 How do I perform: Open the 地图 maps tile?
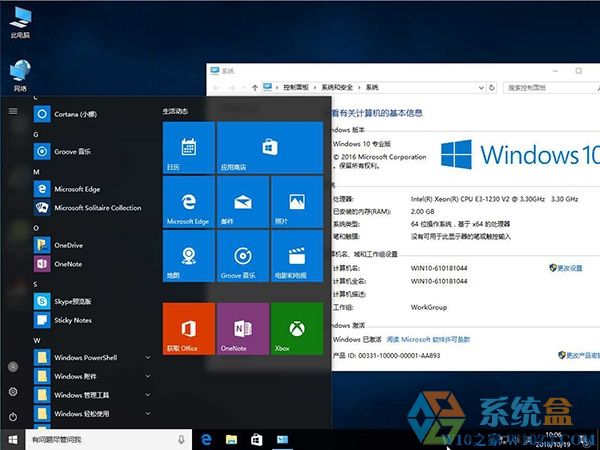(188, 255)
